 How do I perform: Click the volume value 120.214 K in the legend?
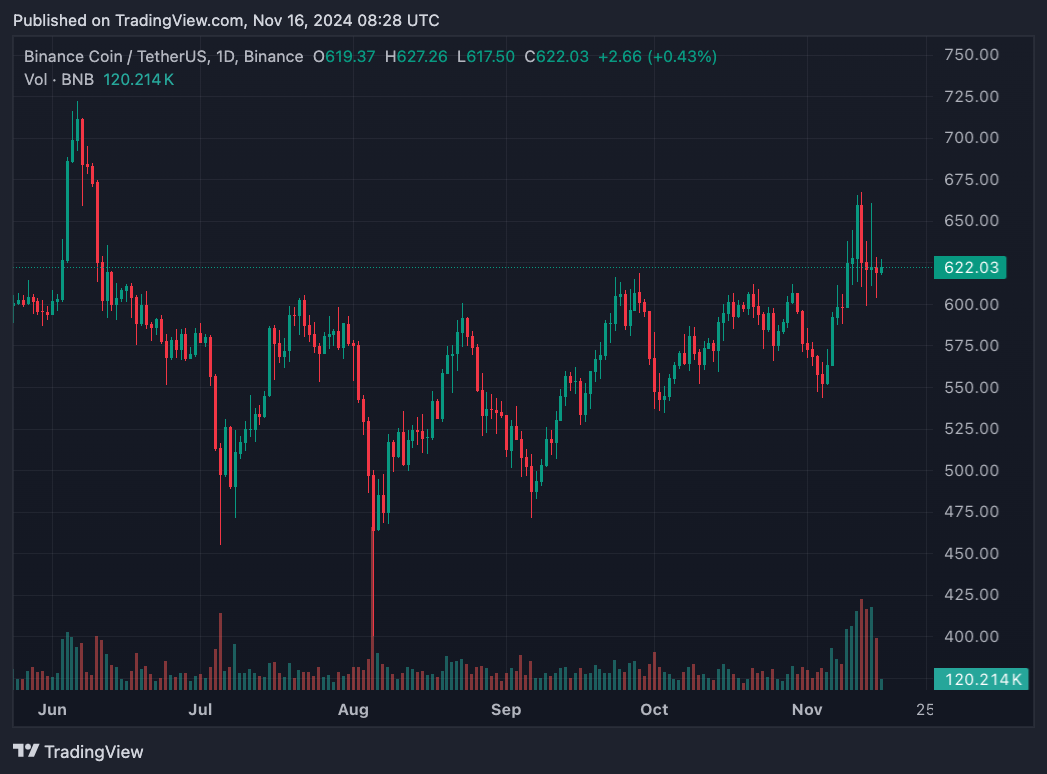(138, 79)
